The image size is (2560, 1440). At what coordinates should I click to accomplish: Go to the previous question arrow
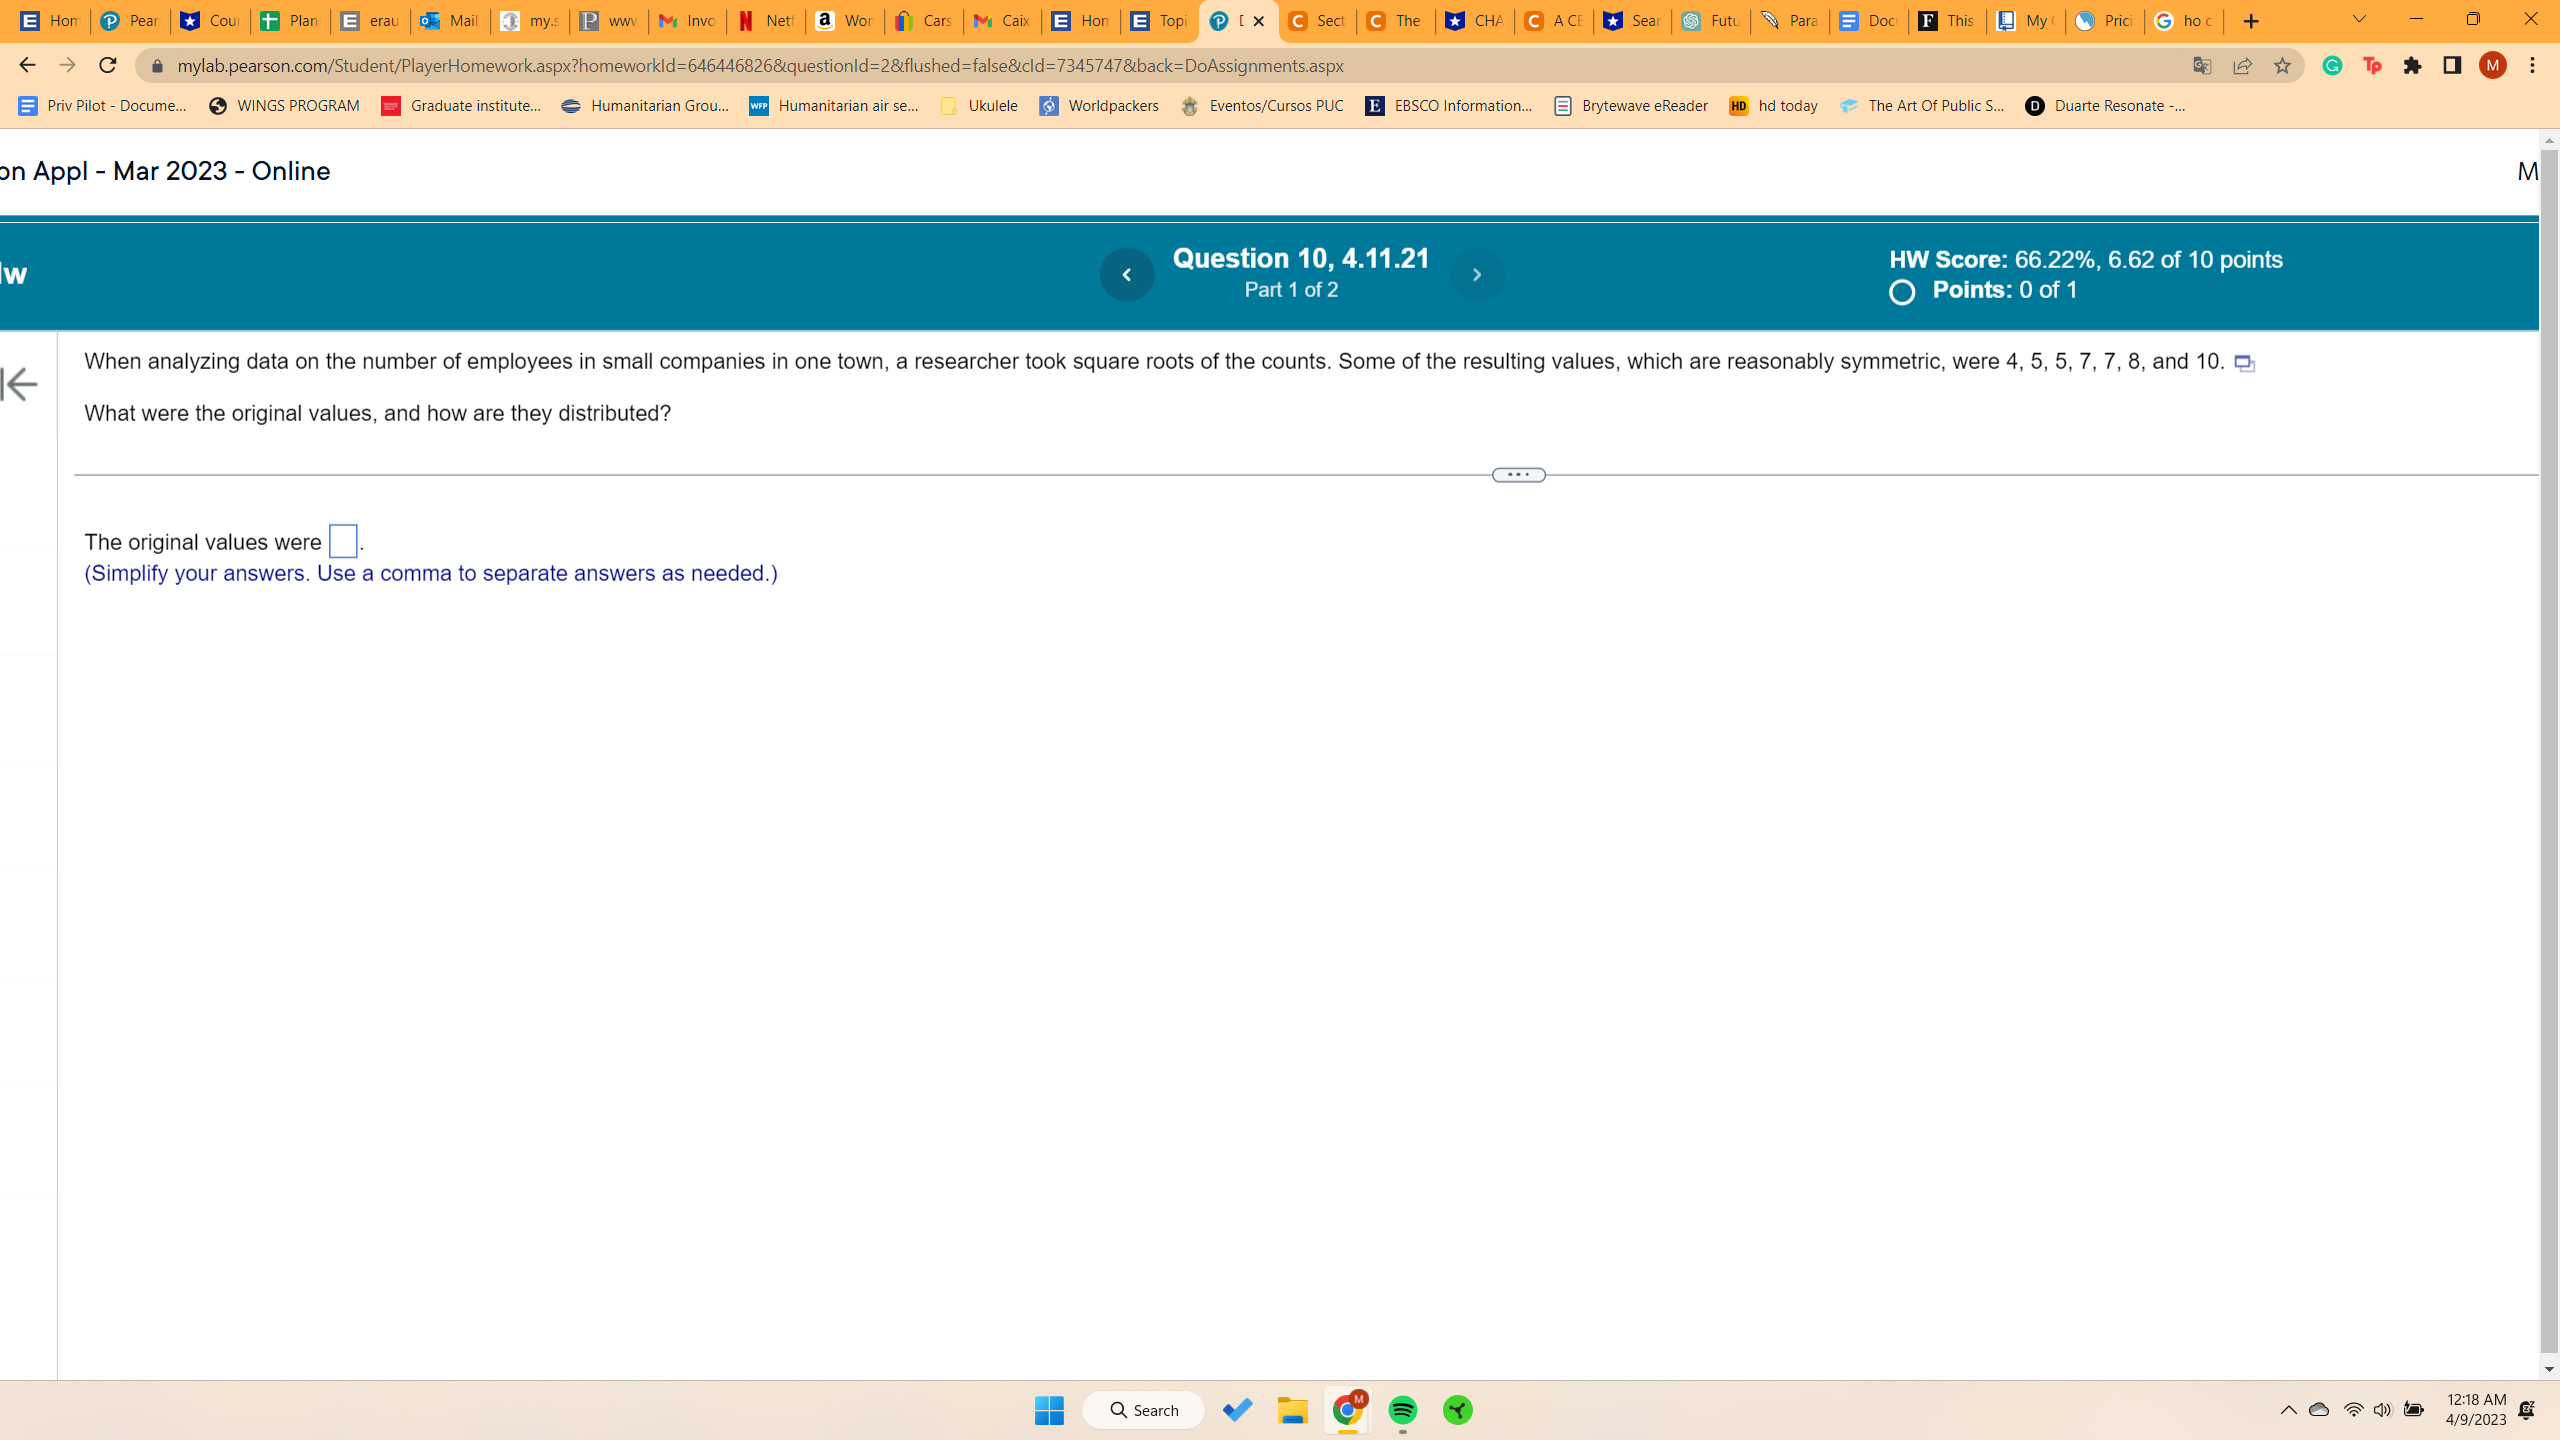(1126, 275)
